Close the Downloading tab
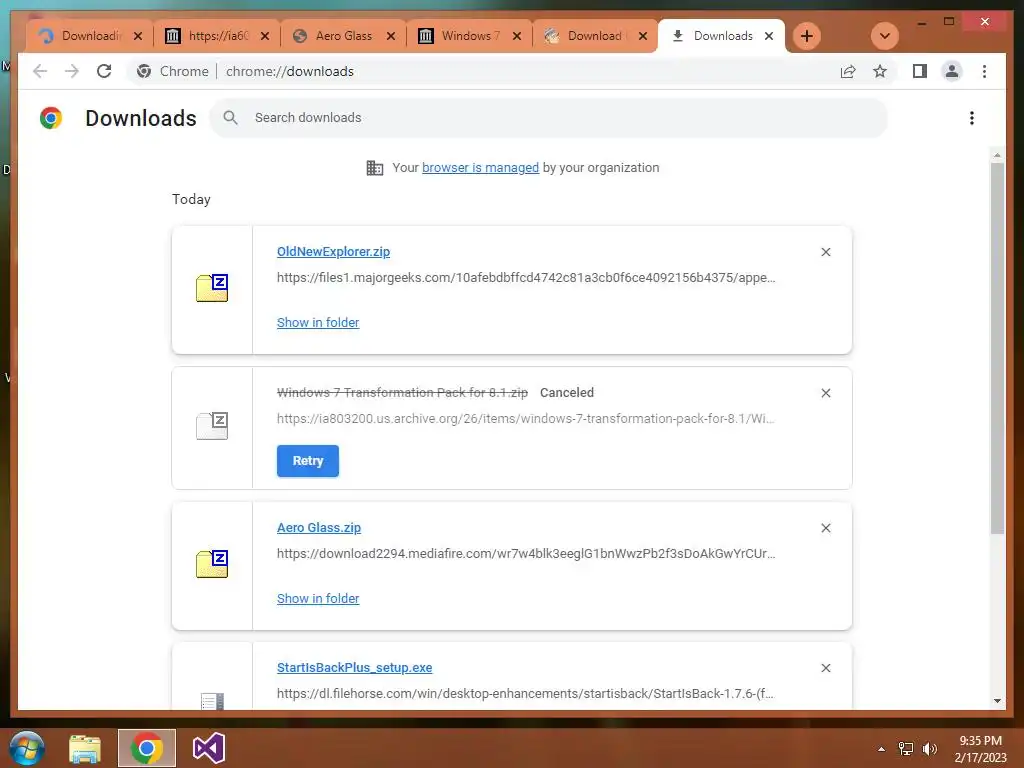 (138, 36)
